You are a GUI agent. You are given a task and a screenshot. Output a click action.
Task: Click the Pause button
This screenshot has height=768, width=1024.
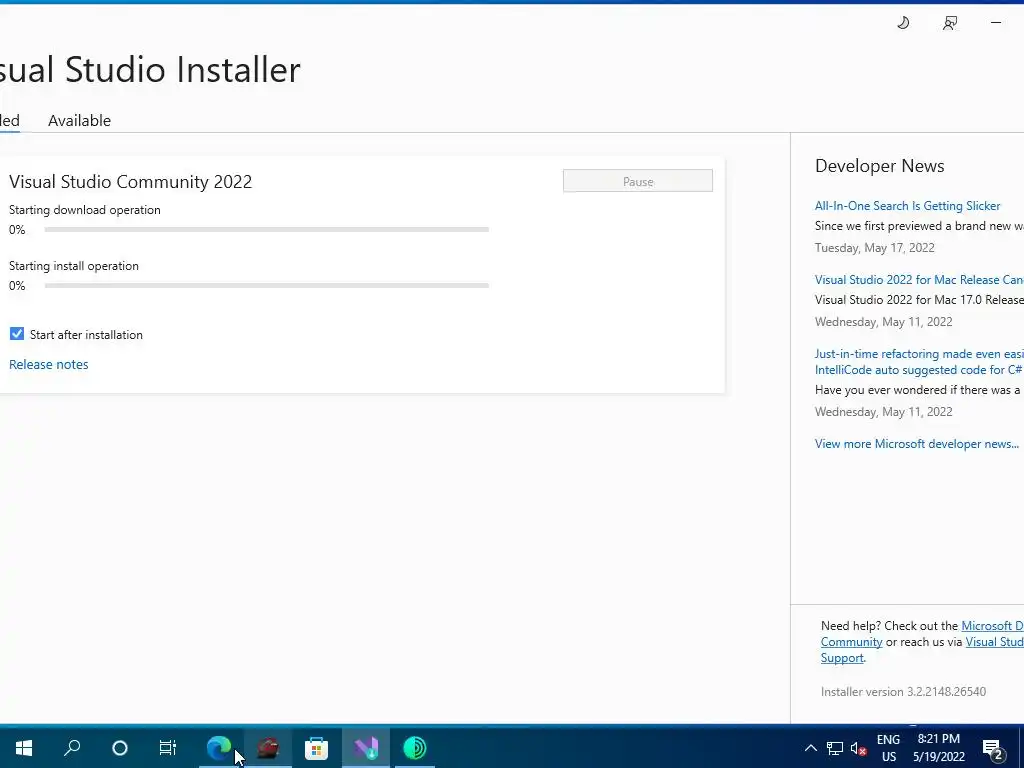[x=637, y=181]
